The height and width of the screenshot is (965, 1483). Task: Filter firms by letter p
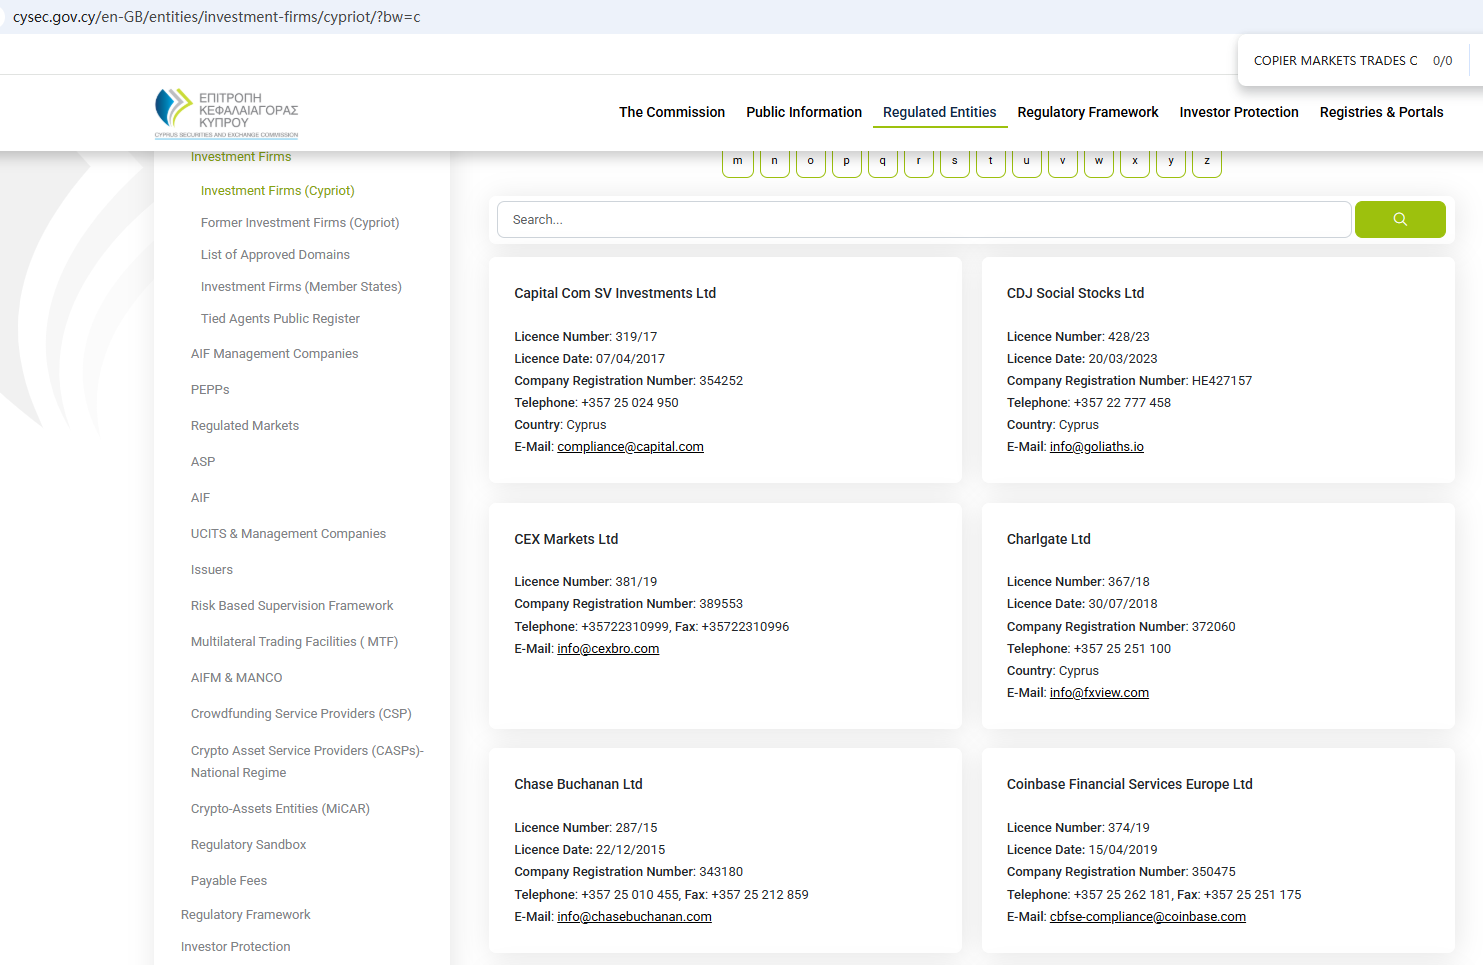[x=846, y=162]
